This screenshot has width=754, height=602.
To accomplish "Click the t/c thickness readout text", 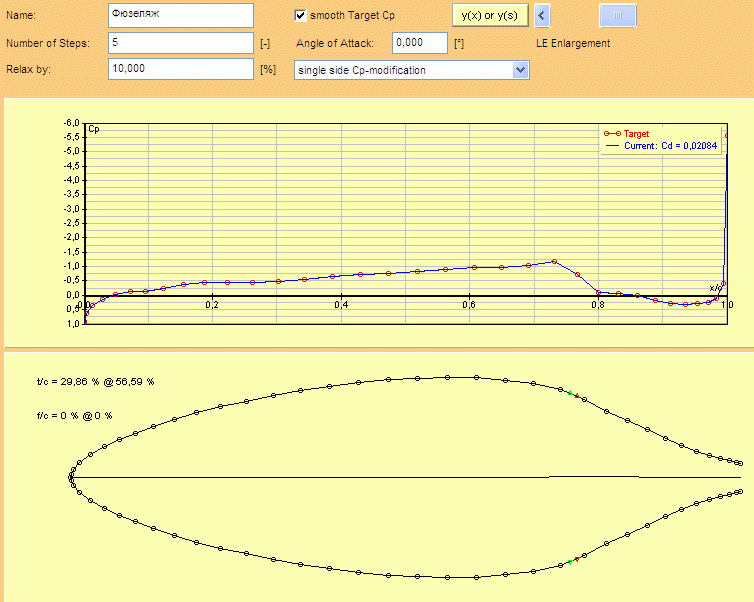I will tap(96, 382).
